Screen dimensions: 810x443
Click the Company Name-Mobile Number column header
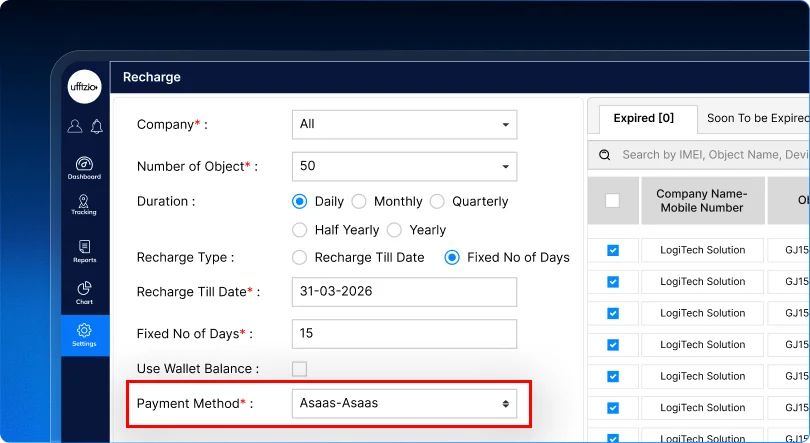(703, 200)
